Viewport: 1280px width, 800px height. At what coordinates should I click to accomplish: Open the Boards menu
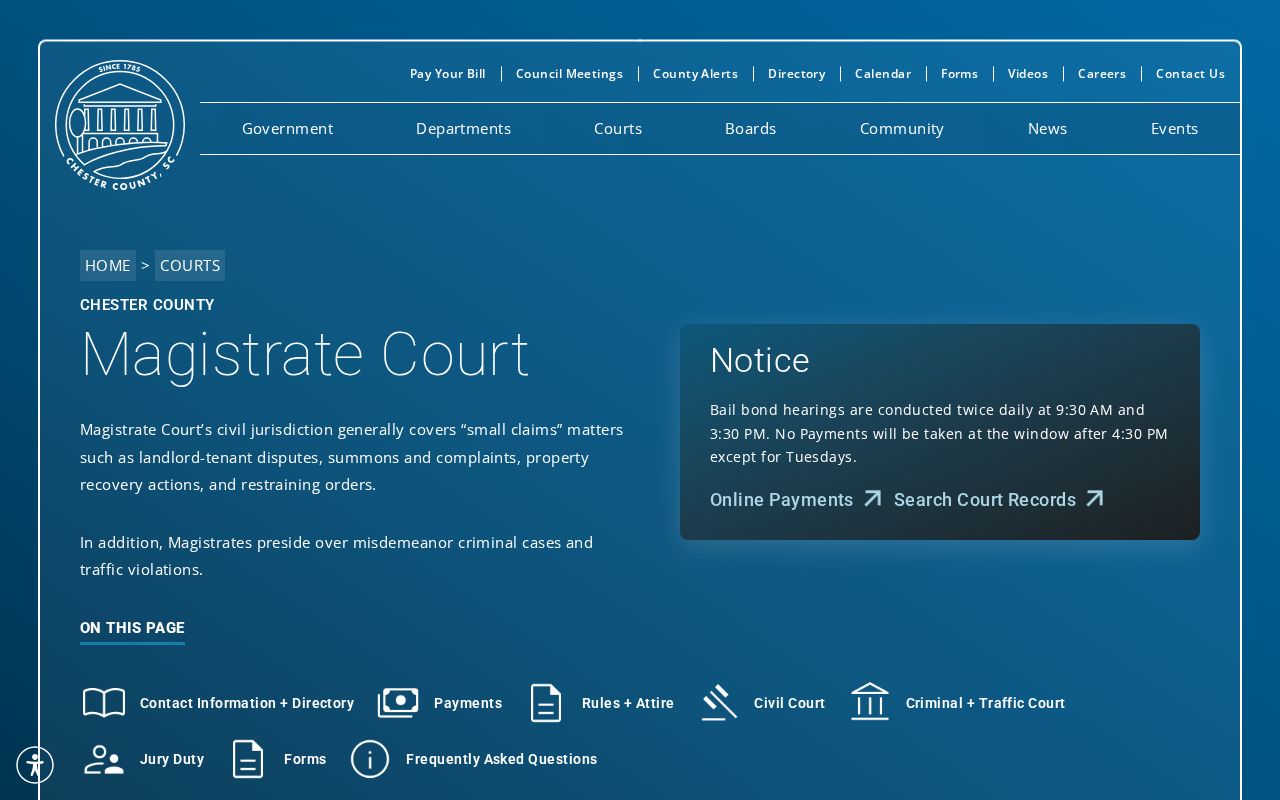tap(751, 129)
